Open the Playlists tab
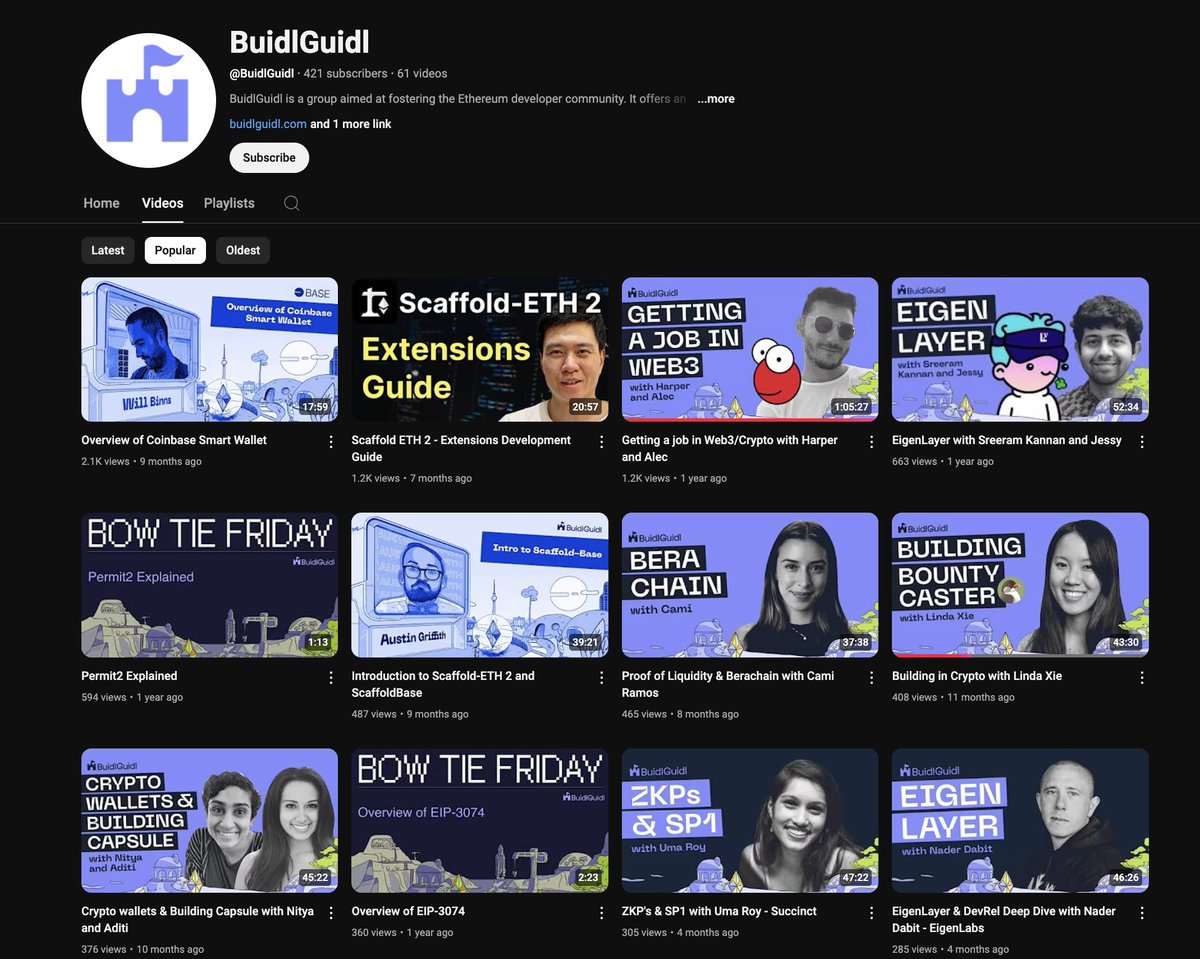Image resolution: width=1200 pixels, height=959 pixels. coord(229,203)
